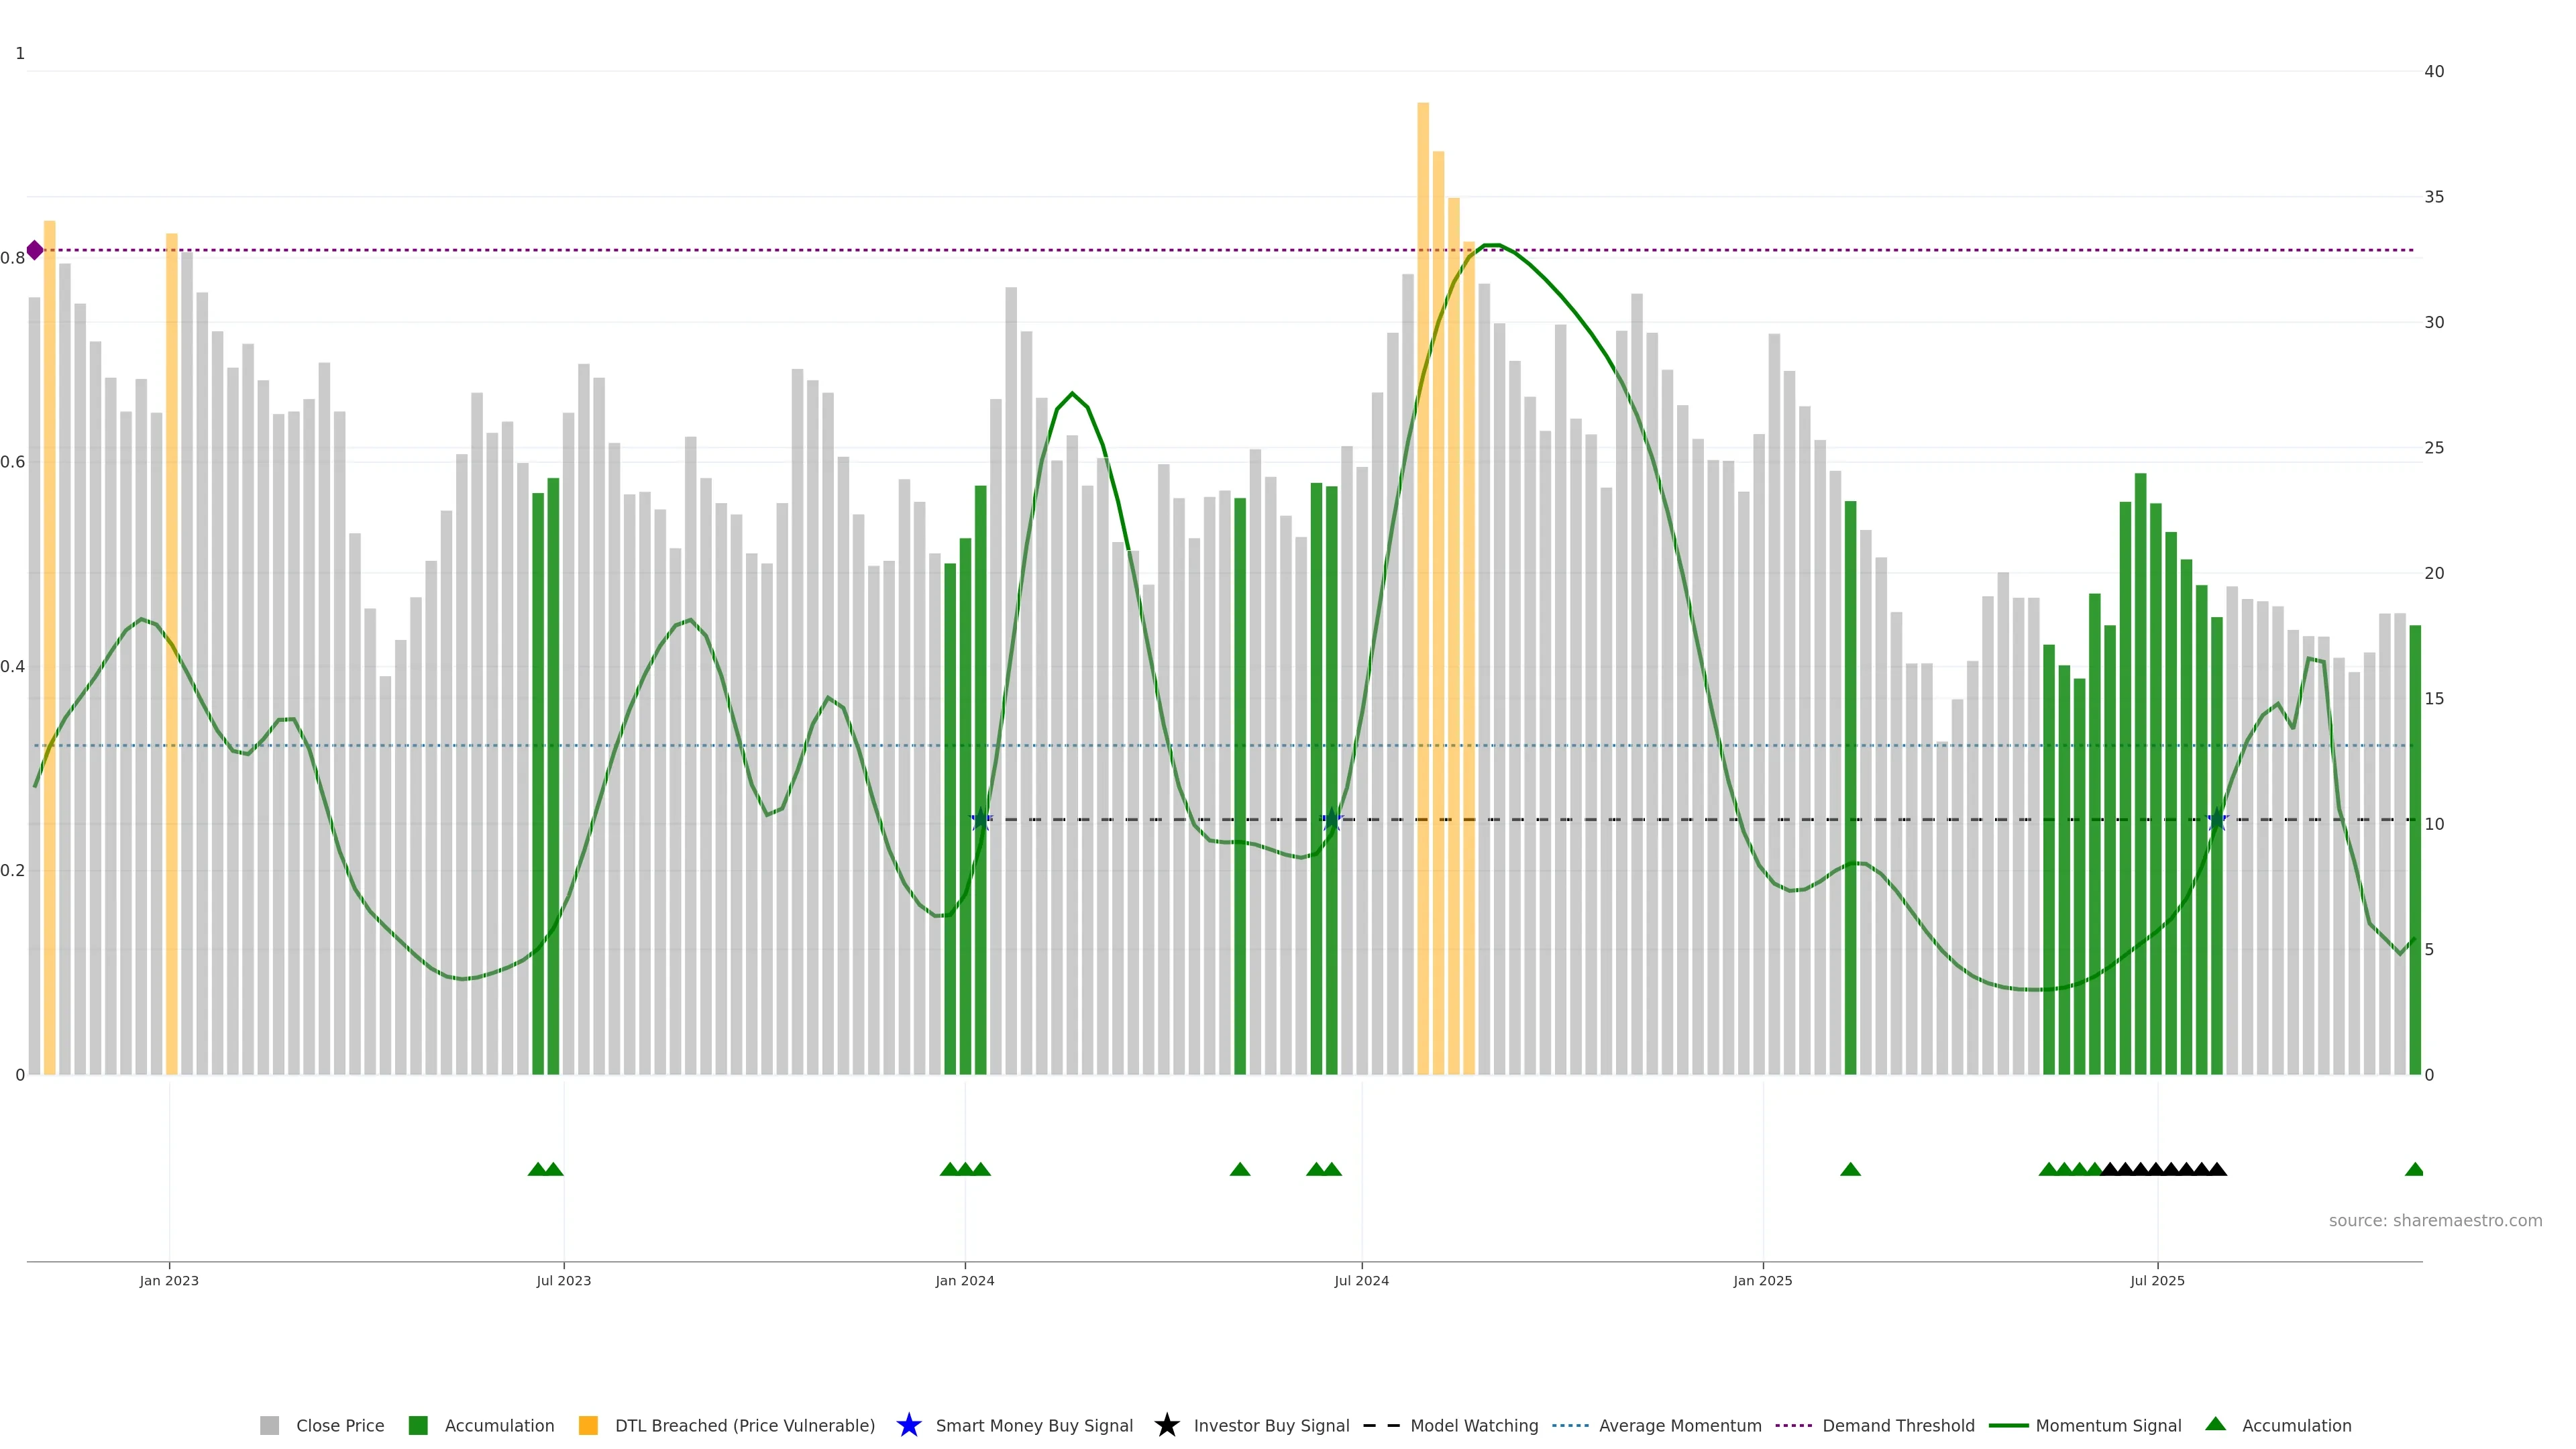Toggle the orange DTL Breached legend square

coord(588,1425)
